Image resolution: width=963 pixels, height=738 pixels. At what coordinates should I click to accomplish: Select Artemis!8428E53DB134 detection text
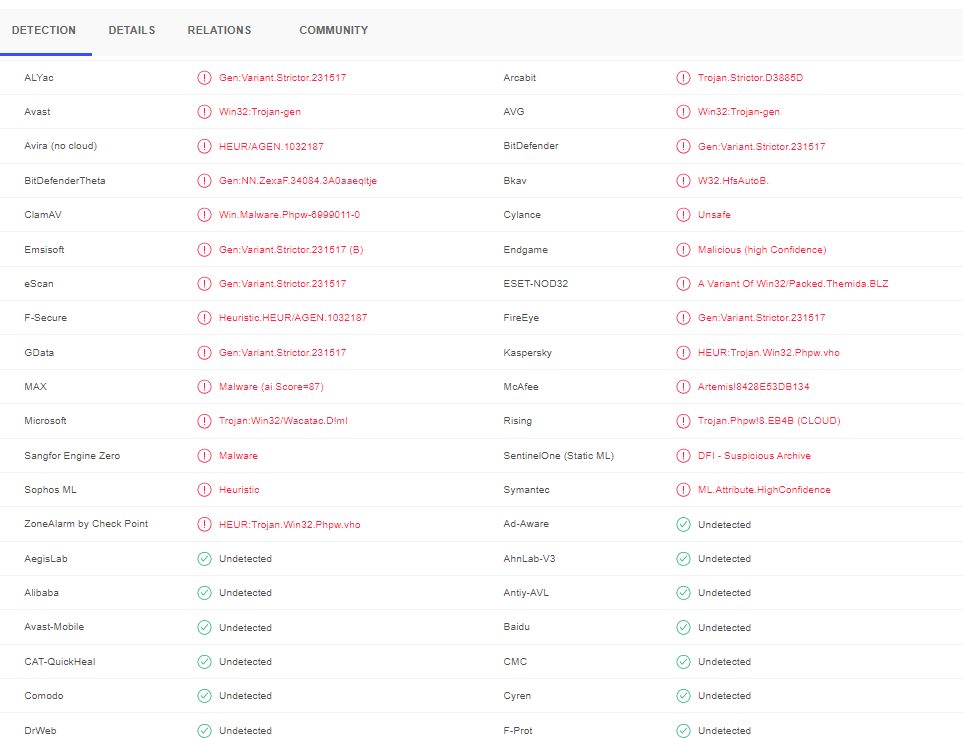coord(753,387)
